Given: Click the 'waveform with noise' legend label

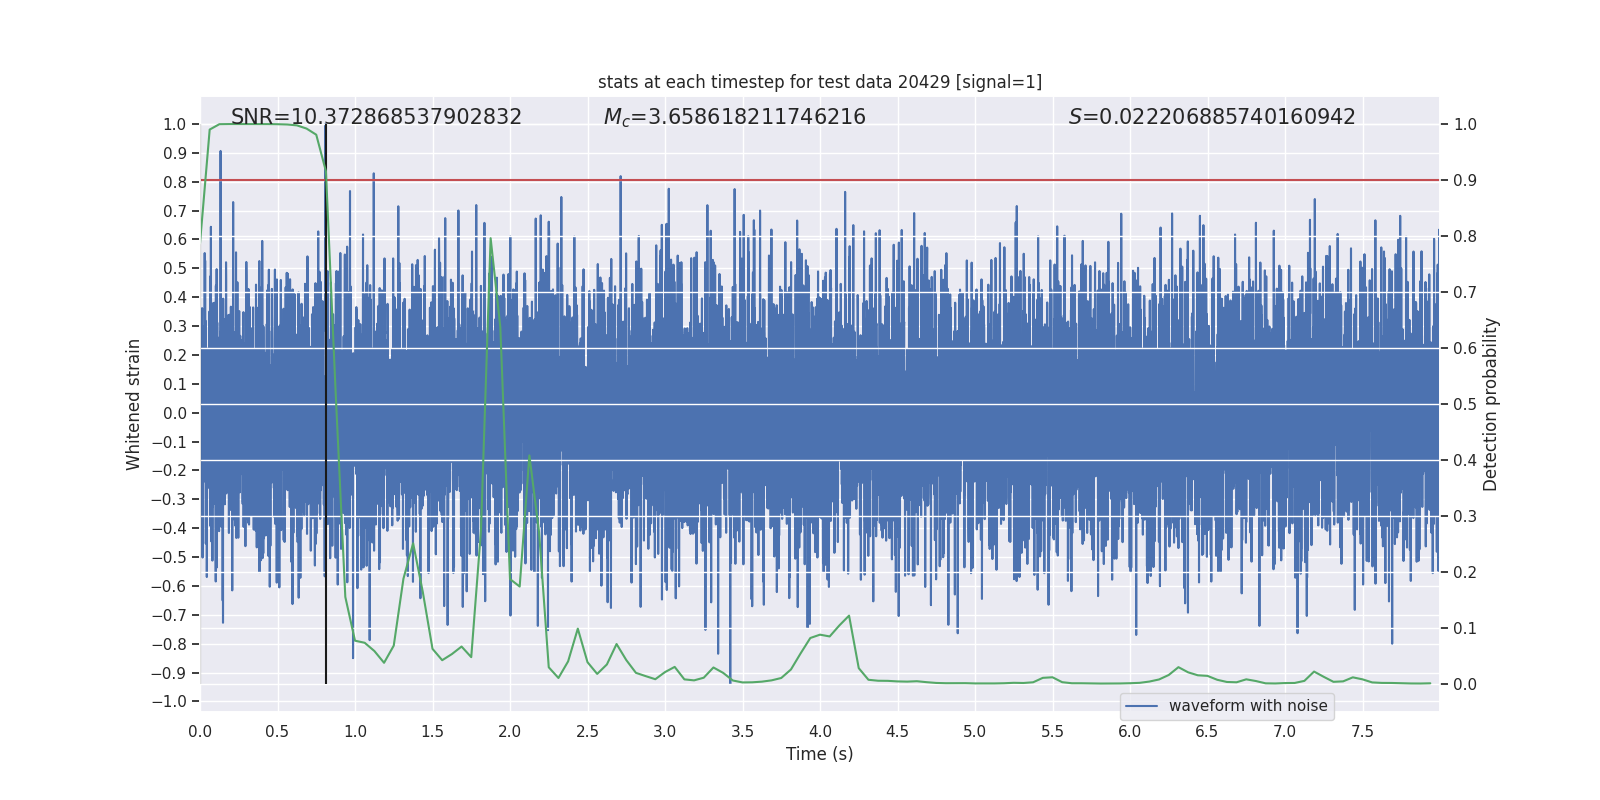Looking at the screenshot, I should 1248,706.
